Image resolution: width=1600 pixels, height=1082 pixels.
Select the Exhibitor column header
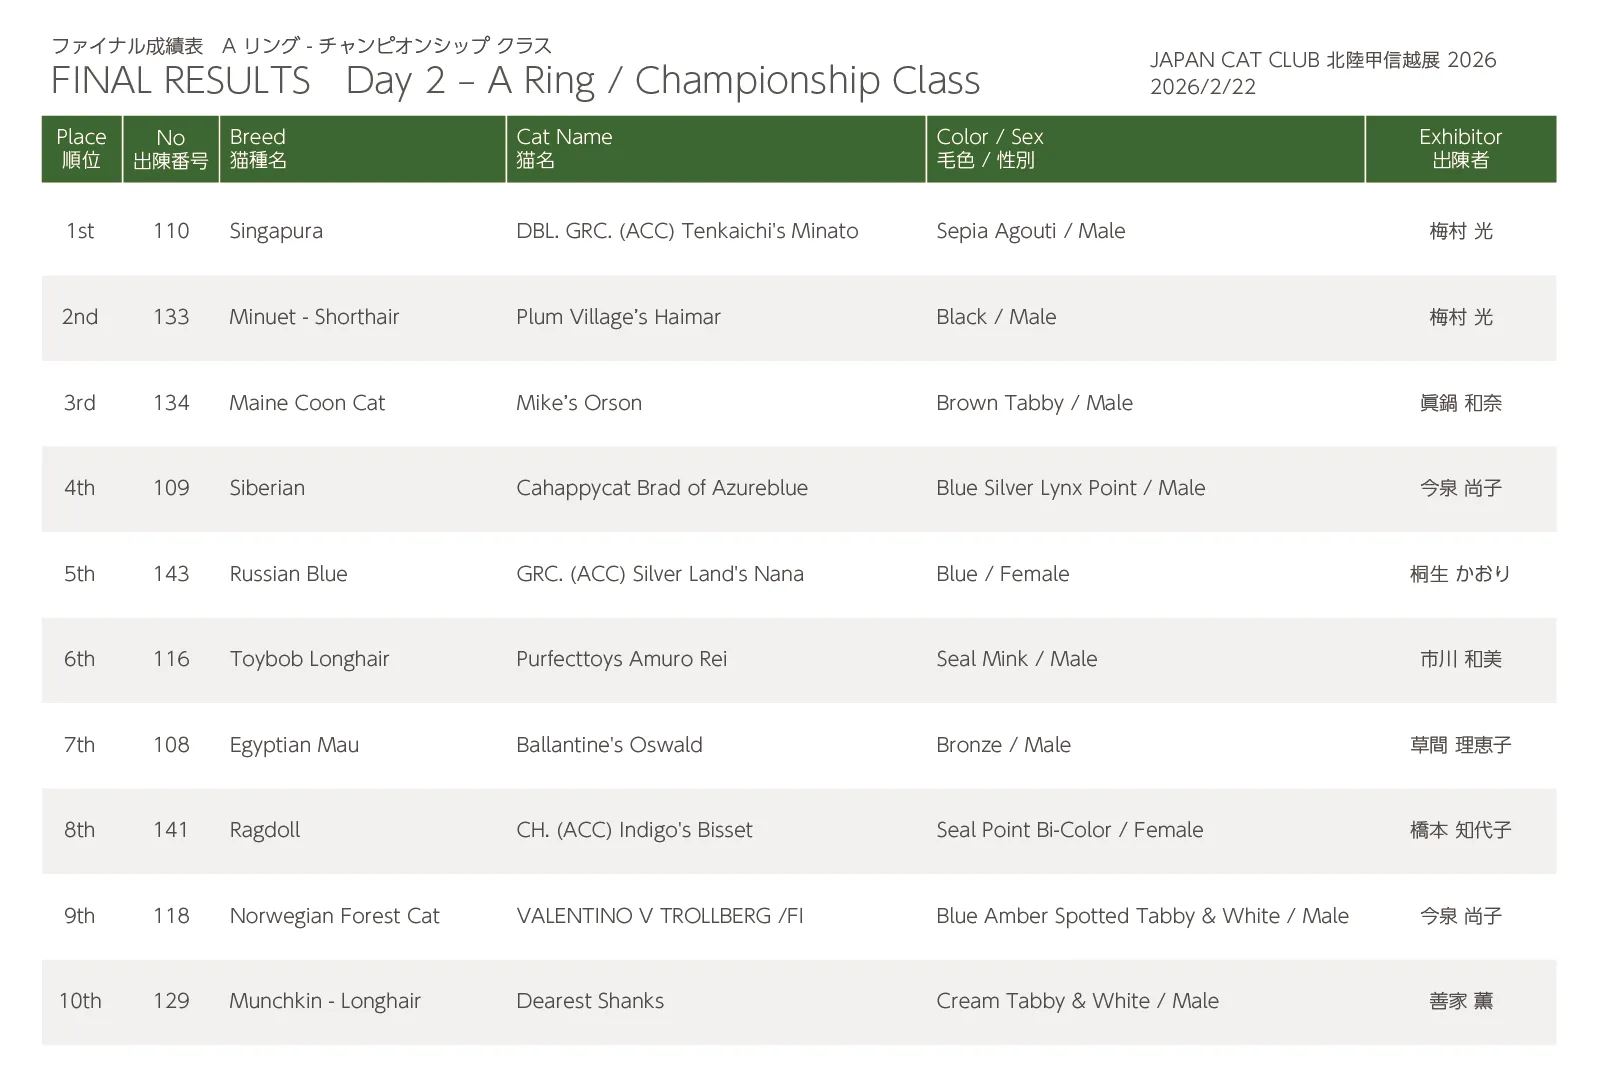pyautogui.click(x=1460, y=148)
